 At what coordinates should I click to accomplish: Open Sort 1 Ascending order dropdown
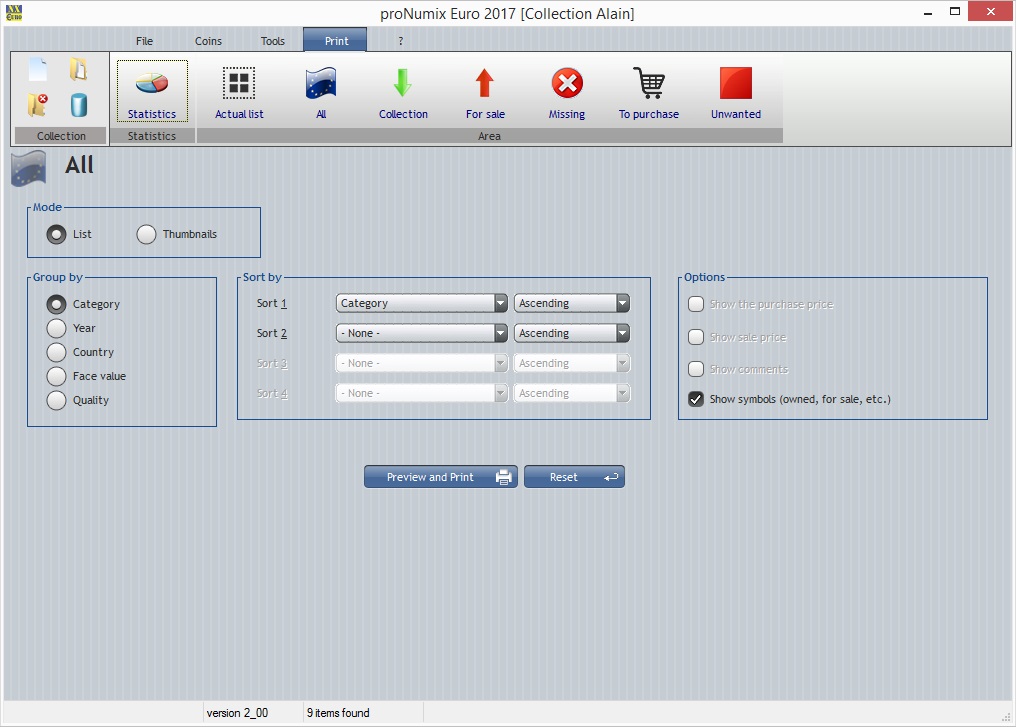coord(571,303)
